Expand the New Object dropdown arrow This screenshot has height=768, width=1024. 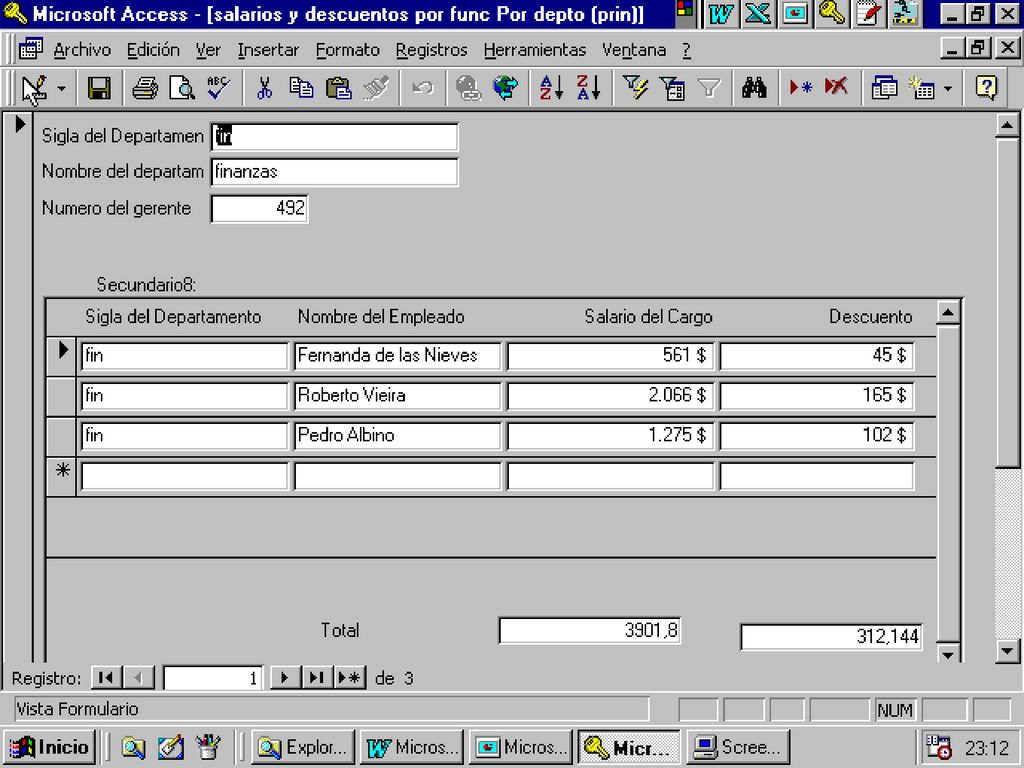[948, 88]
